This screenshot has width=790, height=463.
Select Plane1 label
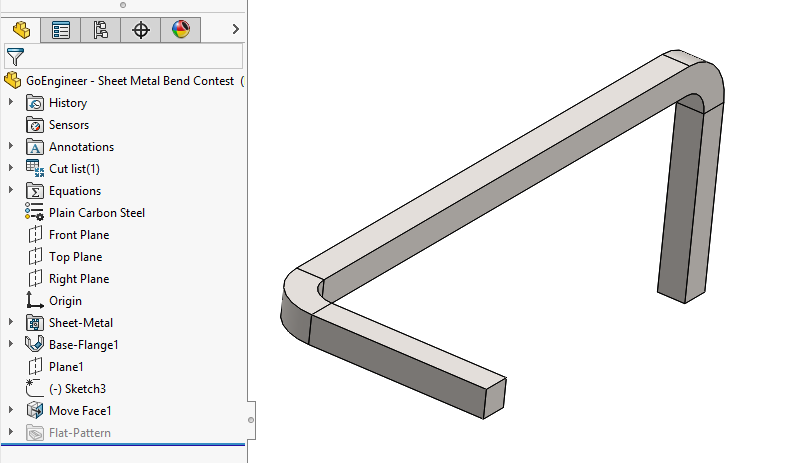pos(66,367)
